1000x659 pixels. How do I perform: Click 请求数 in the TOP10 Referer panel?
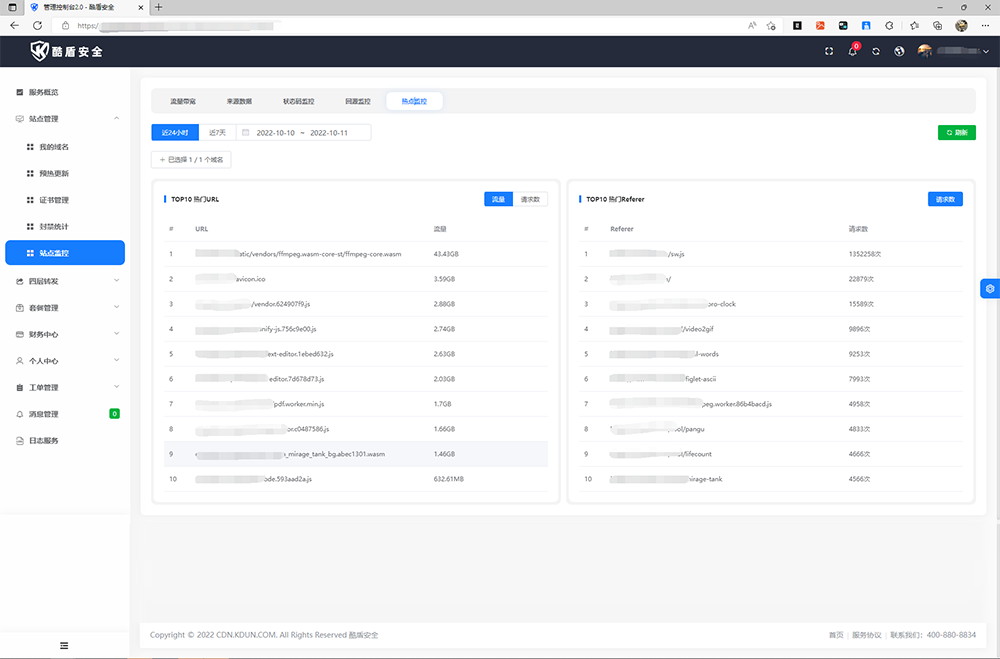pyautogui.click(x=945, y=199)
